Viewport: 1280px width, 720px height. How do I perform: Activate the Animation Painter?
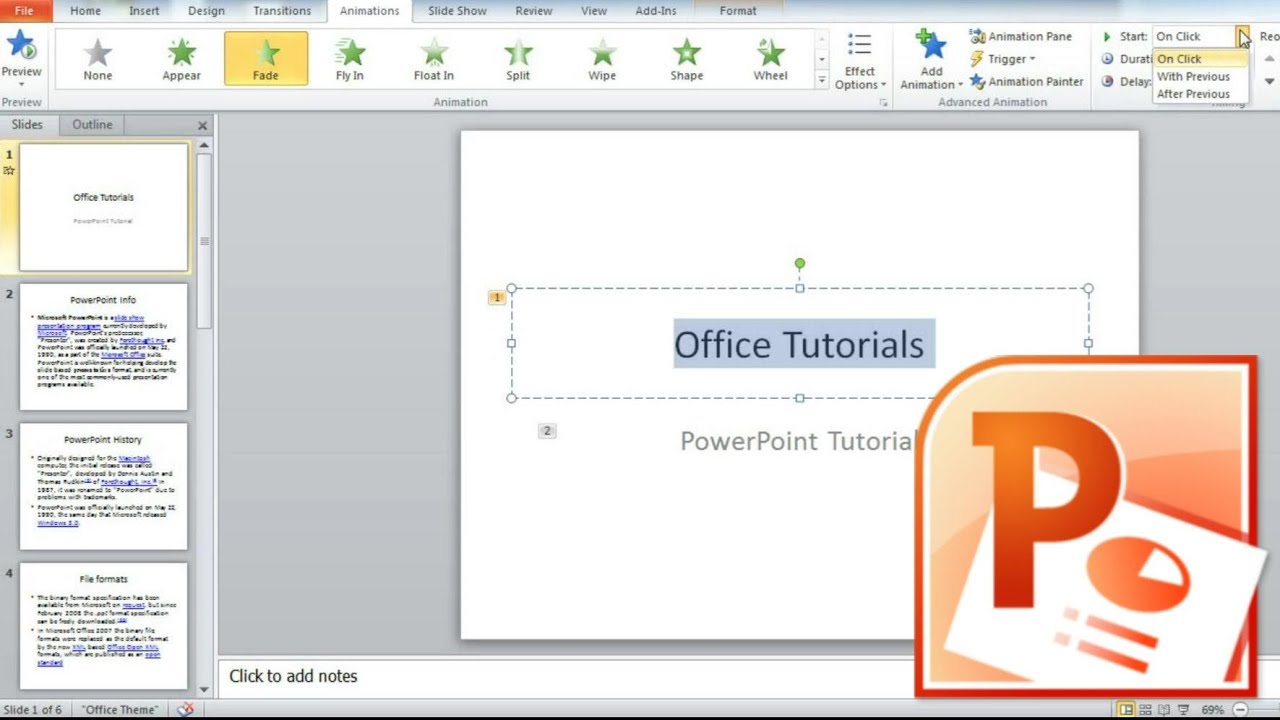[x=1027, y=82]
